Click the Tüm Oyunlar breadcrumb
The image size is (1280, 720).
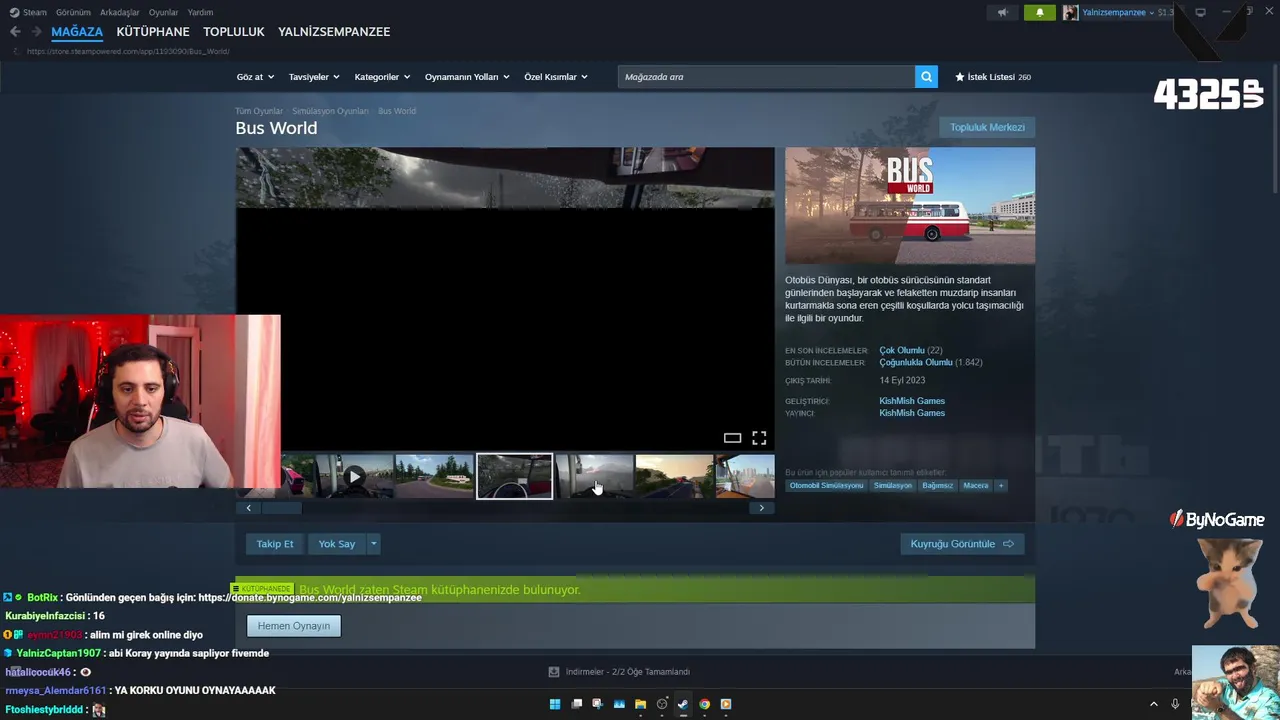[259, 111]
